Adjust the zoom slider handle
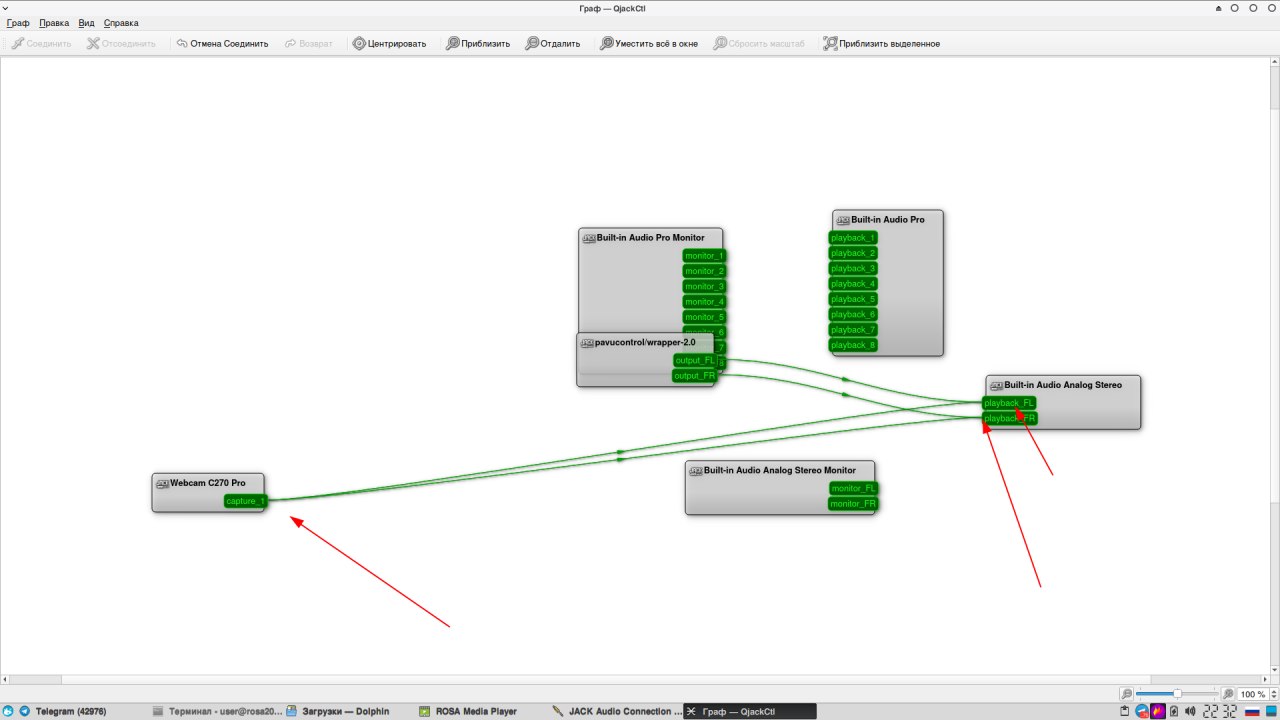The image size is (1280, 720). point(1178,694)
